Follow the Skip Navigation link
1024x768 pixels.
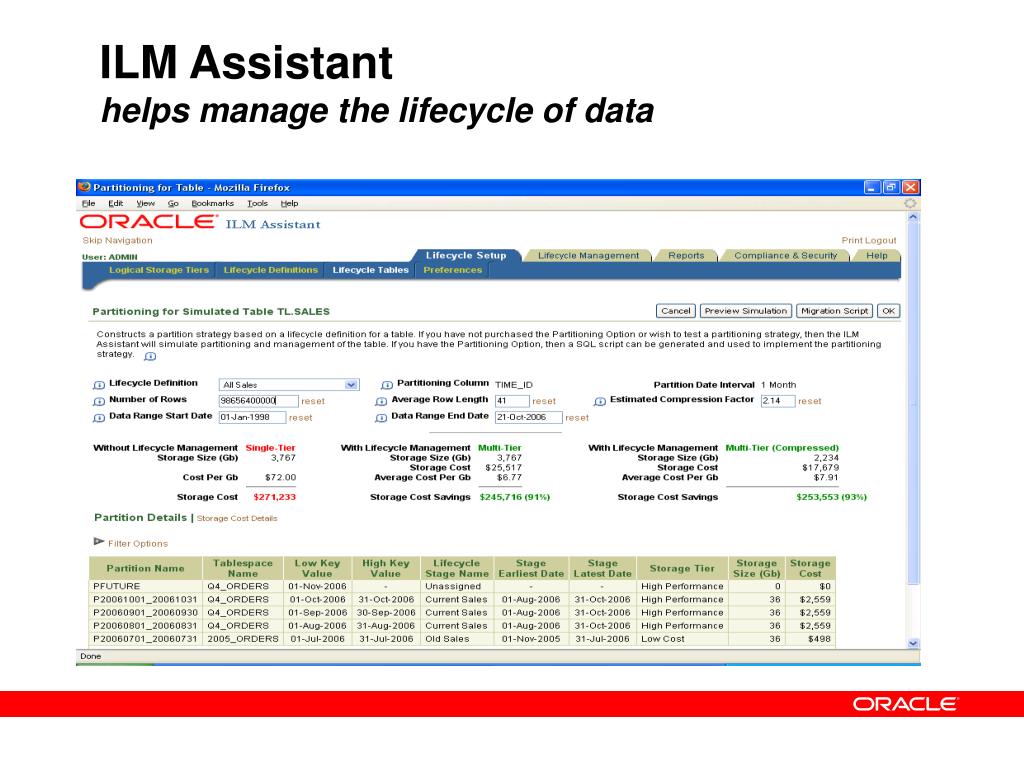point(118,240)
